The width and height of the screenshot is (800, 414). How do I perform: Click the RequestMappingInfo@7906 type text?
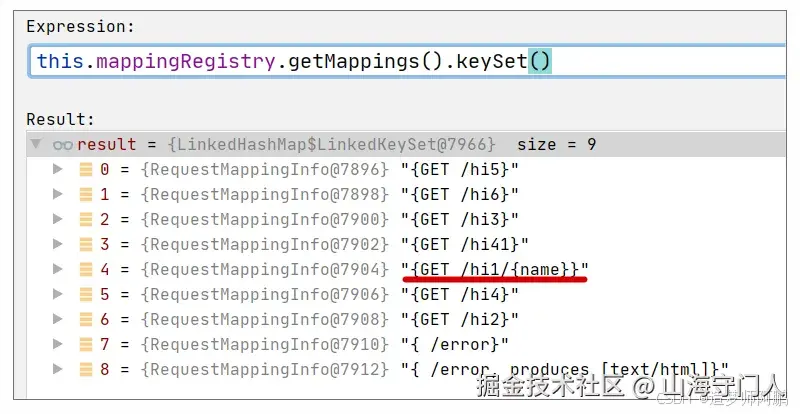(x=265, y=295)
